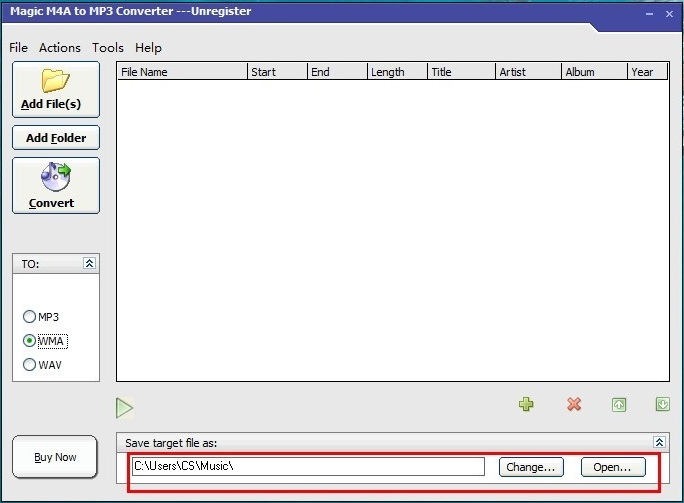Screen dimensions: 684x503
Task: Open the Actions menu
Action: tap(60, 48)
